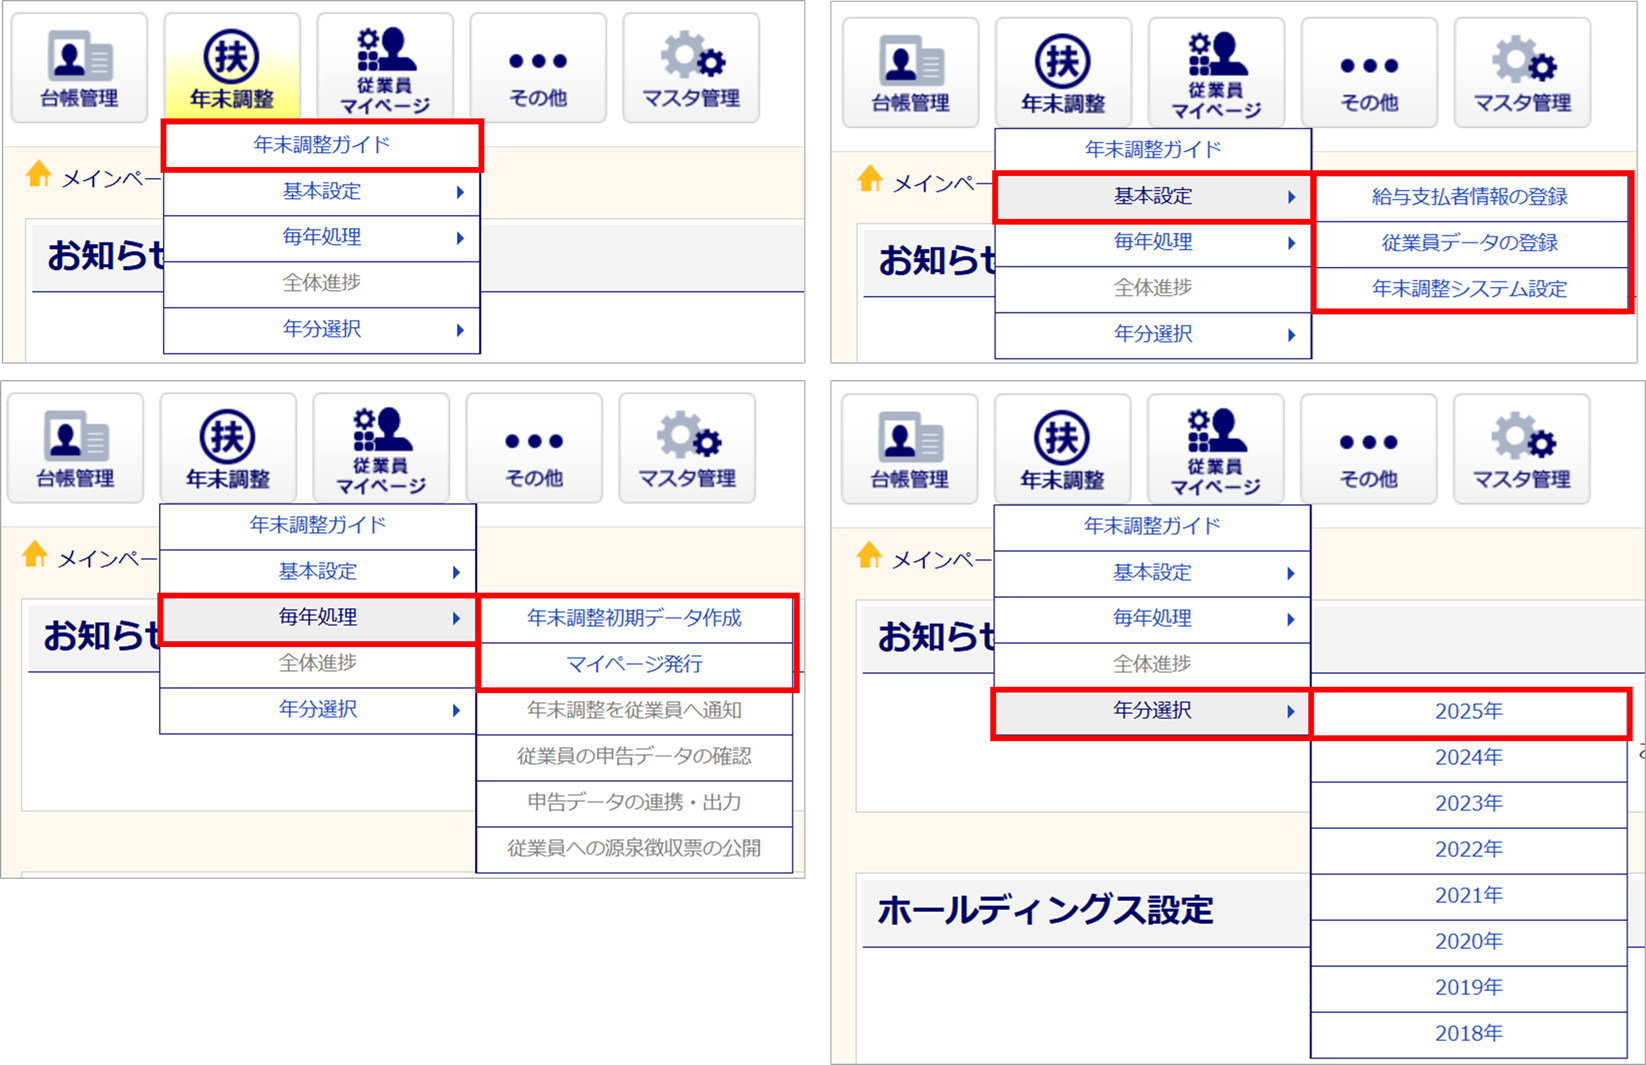This screenshot has width=1646, height=1065.
Task: Select 年末調整ガイド in top-left menu
Action: 322,145
